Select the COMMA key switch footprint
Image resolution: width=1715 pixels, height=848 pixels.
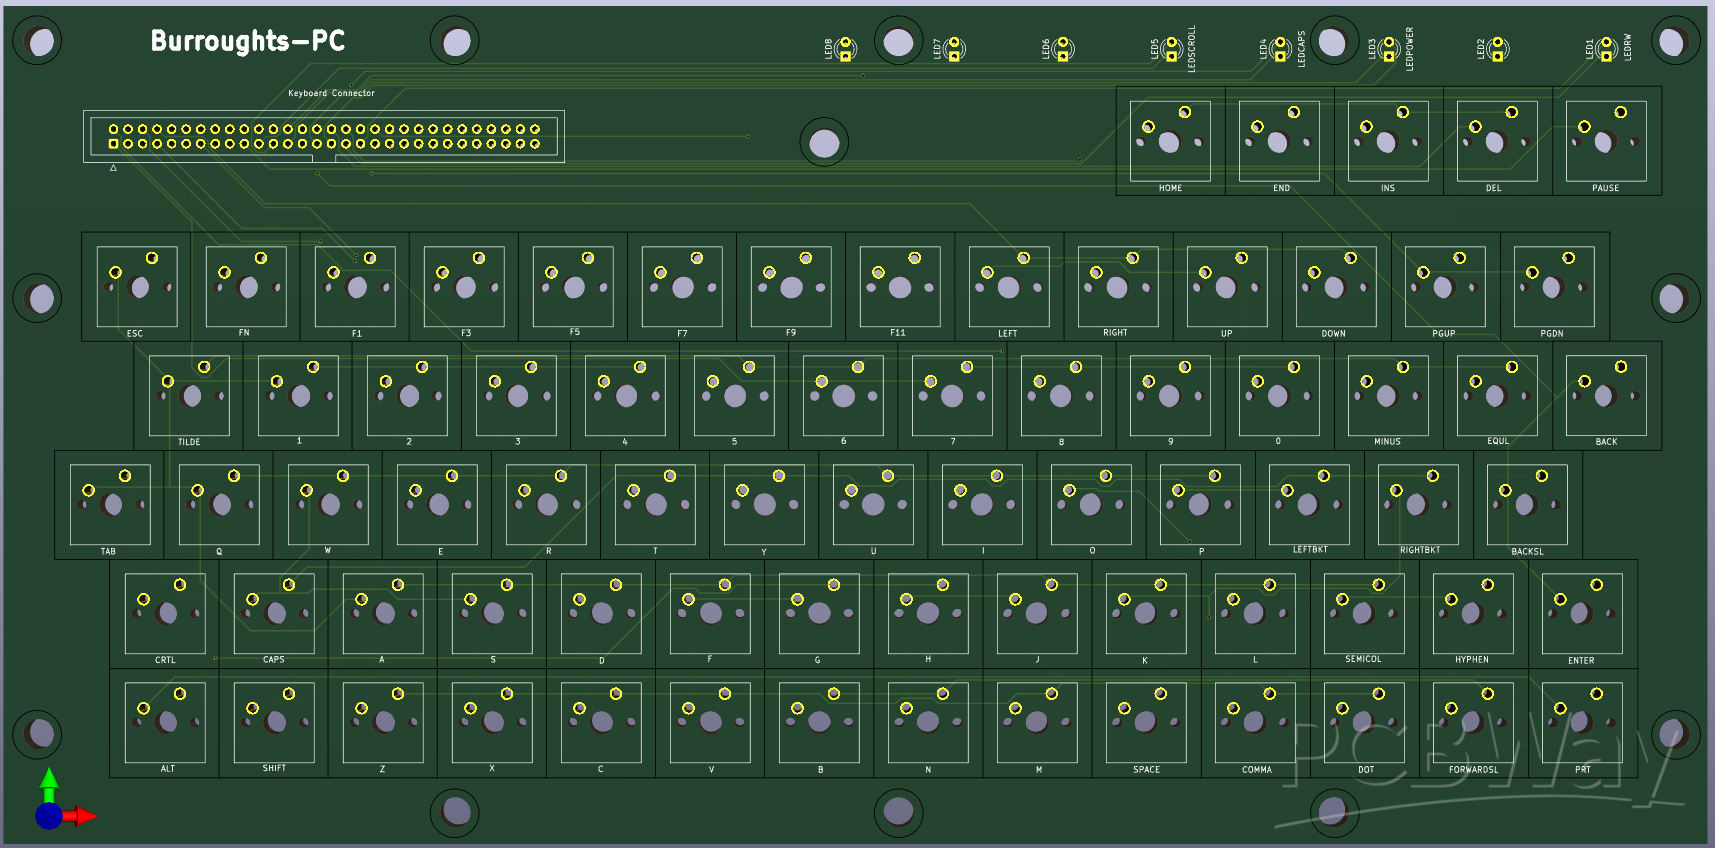tap(1255, 723)
